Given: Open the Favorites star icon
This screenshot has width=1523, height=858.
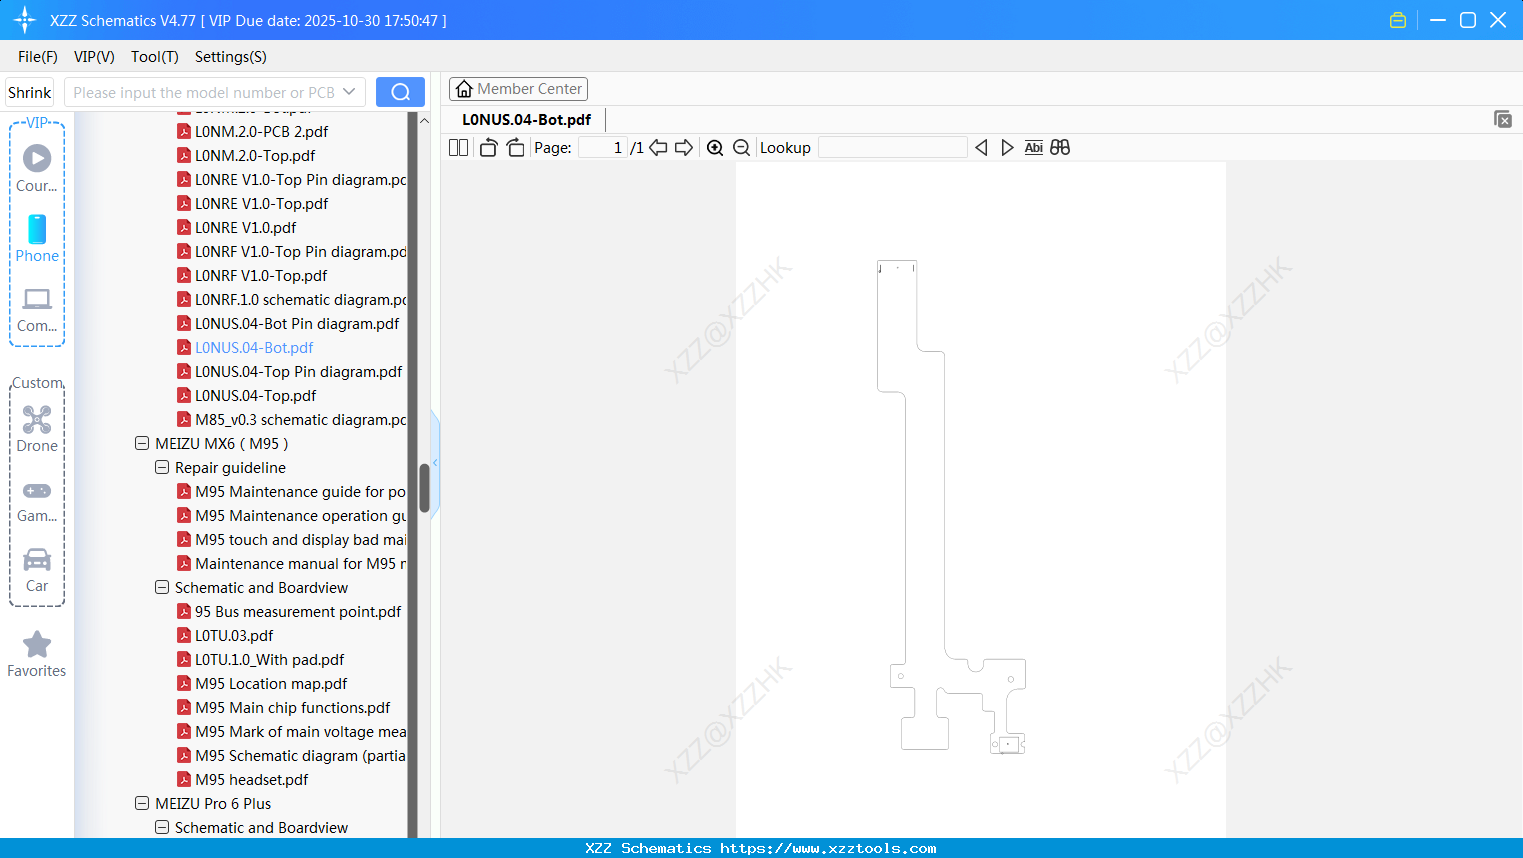Looking at the screenshot, I should pos(37,645).
